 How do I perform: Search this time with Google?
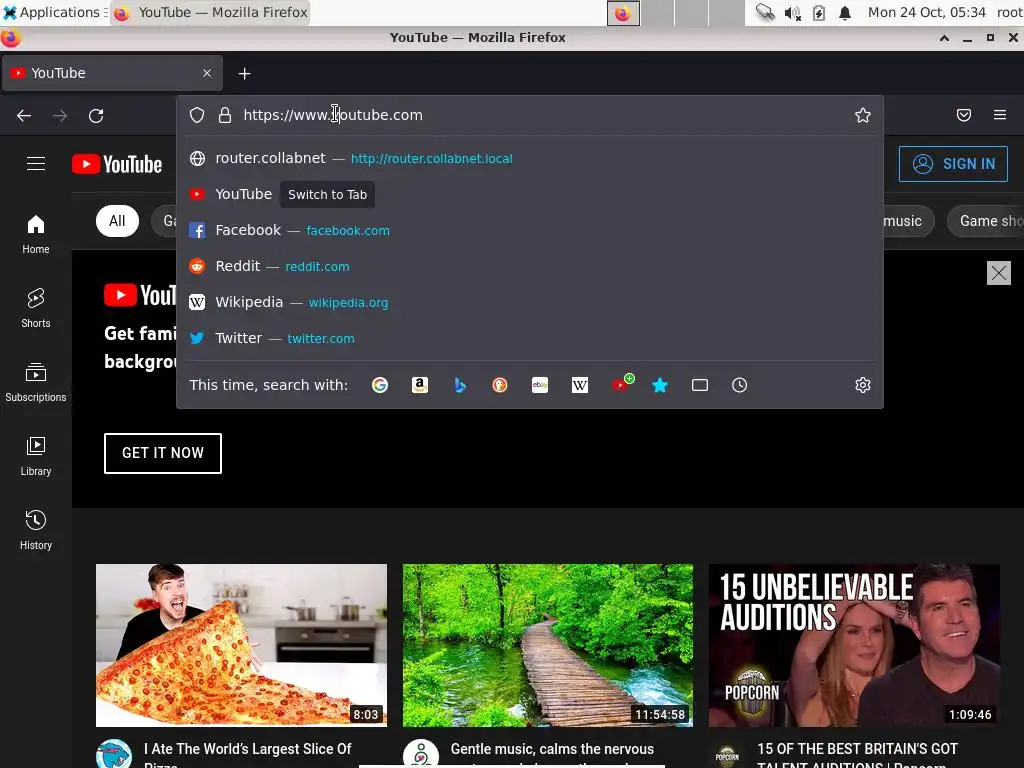tap(379, 385)
